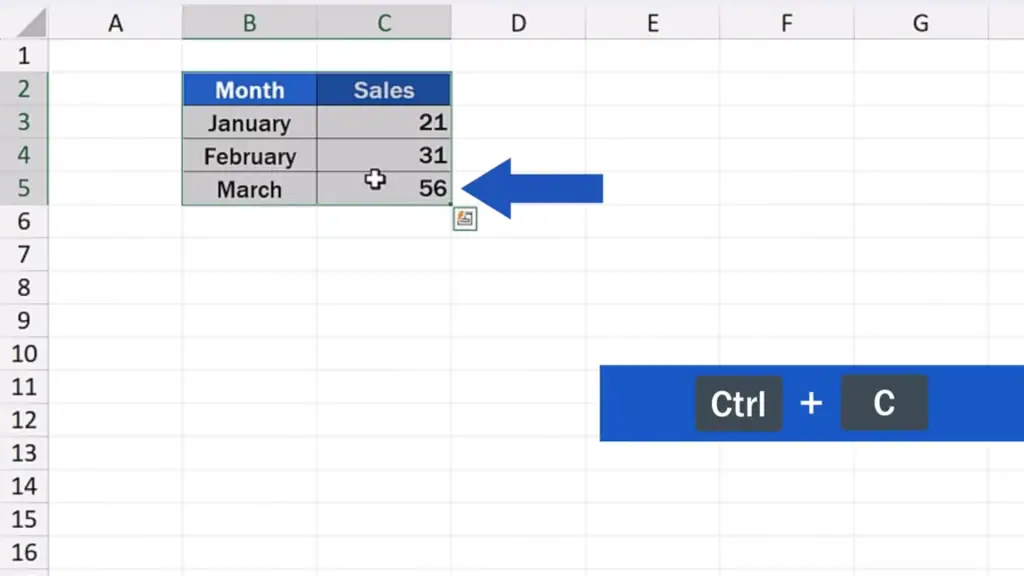Select the February cell
The height and width of the screenshot is (576, 1024).
point(249,156)
